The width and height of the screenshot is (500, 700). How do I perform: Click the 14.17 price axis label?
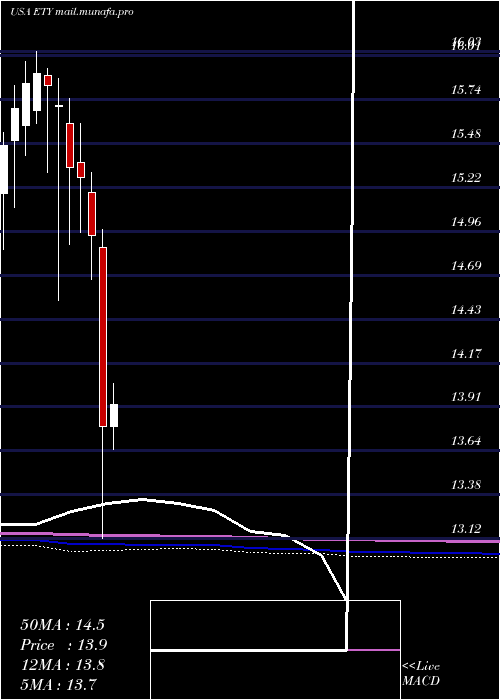(x=466, y=354)
